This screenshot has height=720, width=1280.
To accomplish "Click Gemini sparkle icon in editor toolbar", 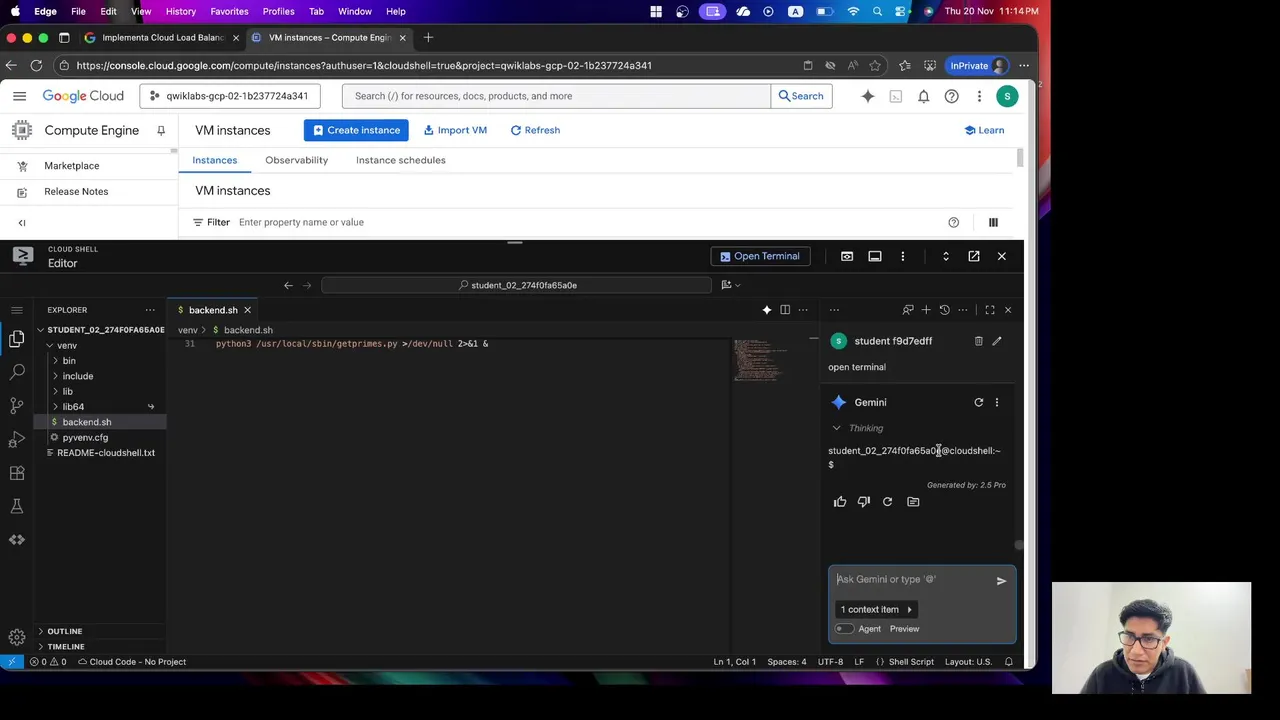I will pyautogui.click(x=767, y=310).
